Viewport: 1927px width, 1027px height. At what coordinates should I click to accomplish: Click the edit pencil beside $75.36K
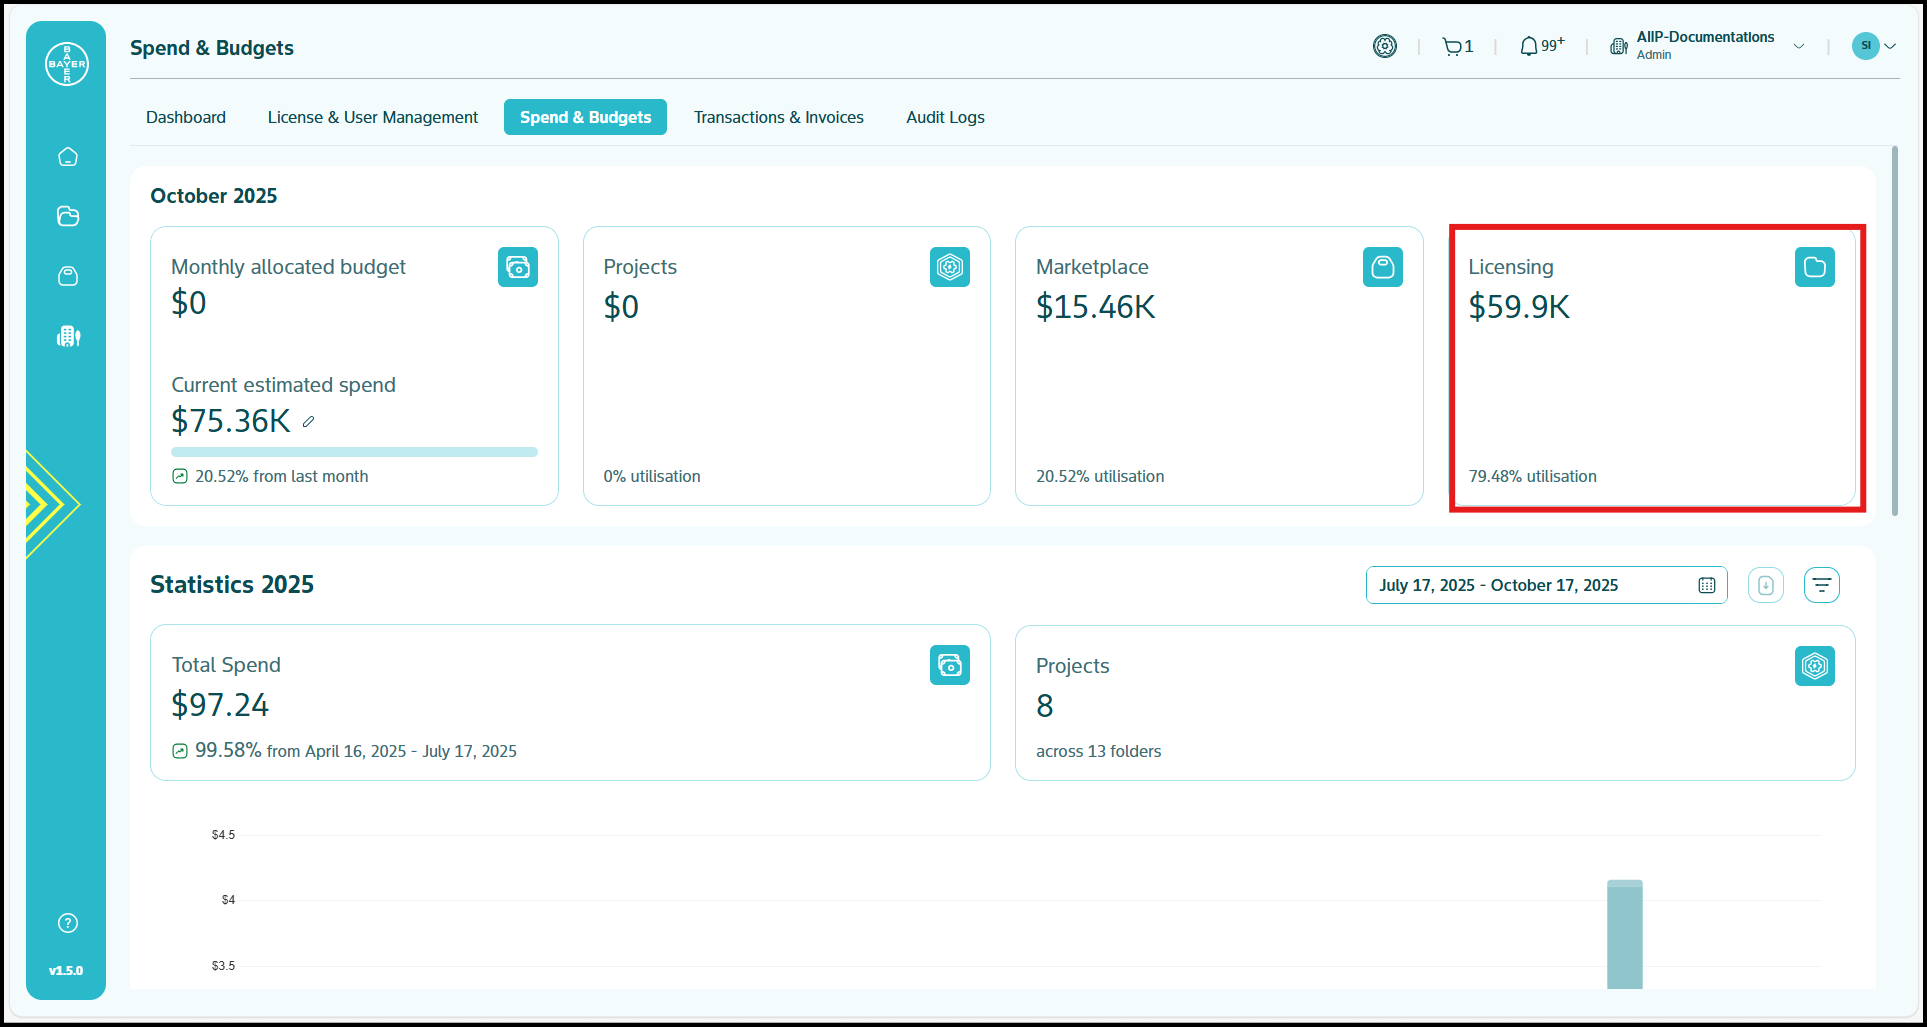coord(309,422)
